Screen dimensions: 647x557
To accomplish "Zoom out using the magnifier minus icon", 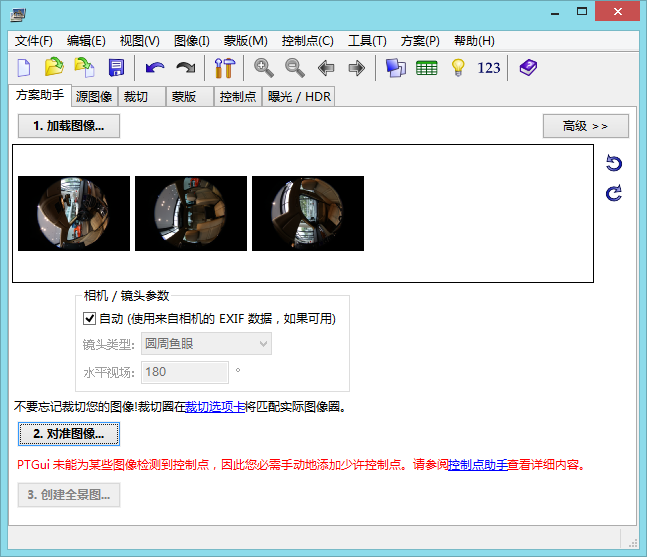I will [295, 68].
